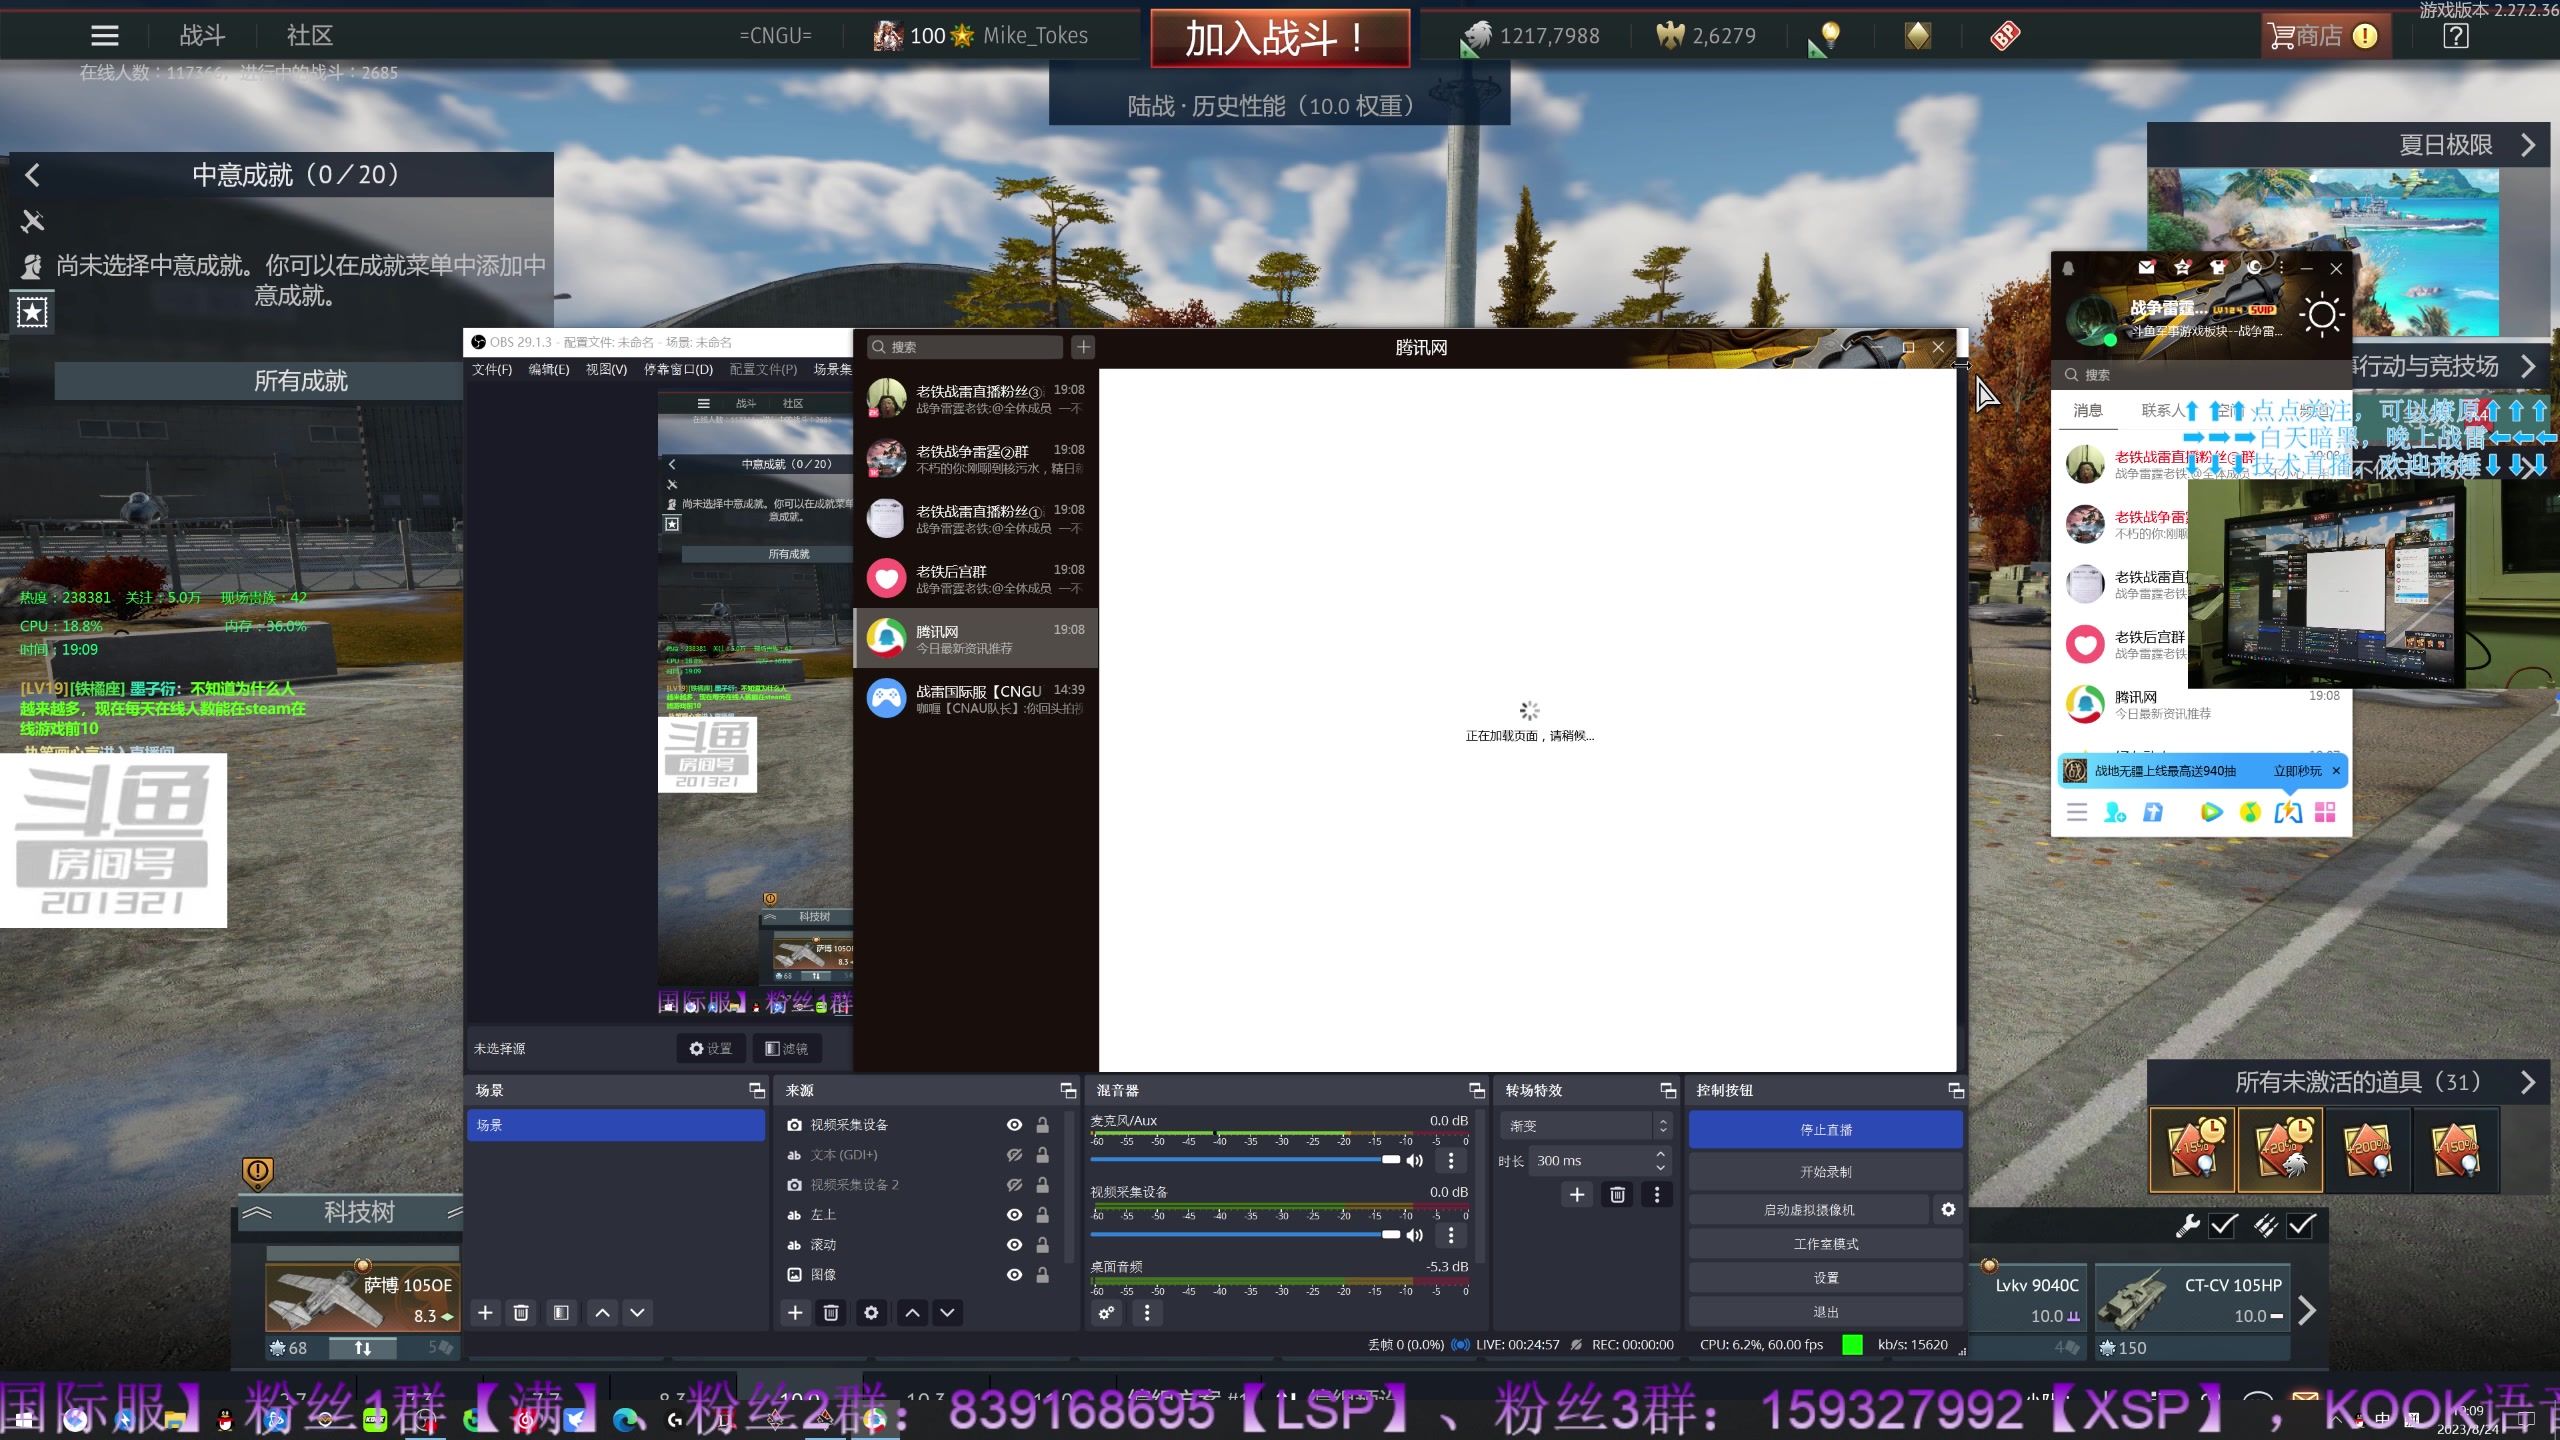Viewport: 2560px width, 1440px height.
Task: Select 老铁后宫群 chat in list
Action: click(975, 579)
